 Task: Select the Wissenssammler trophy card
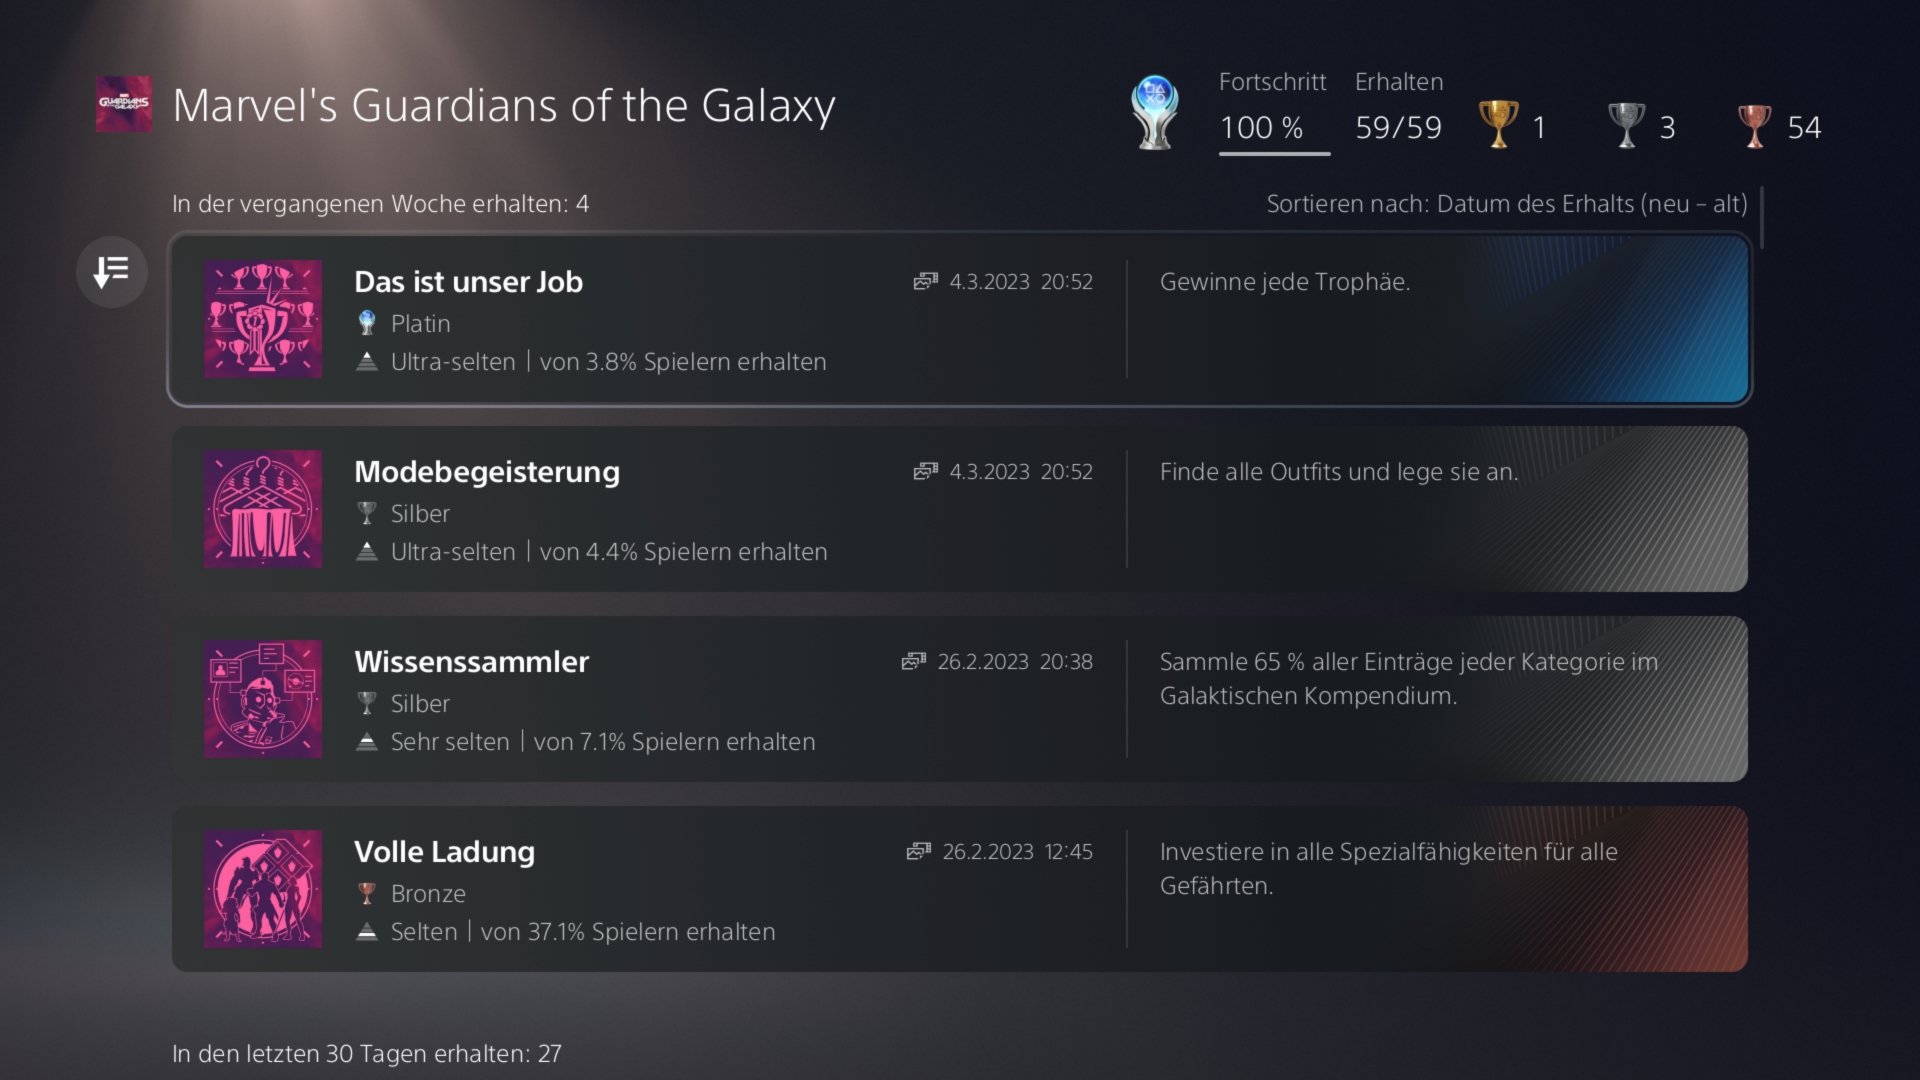coord(958,699)
